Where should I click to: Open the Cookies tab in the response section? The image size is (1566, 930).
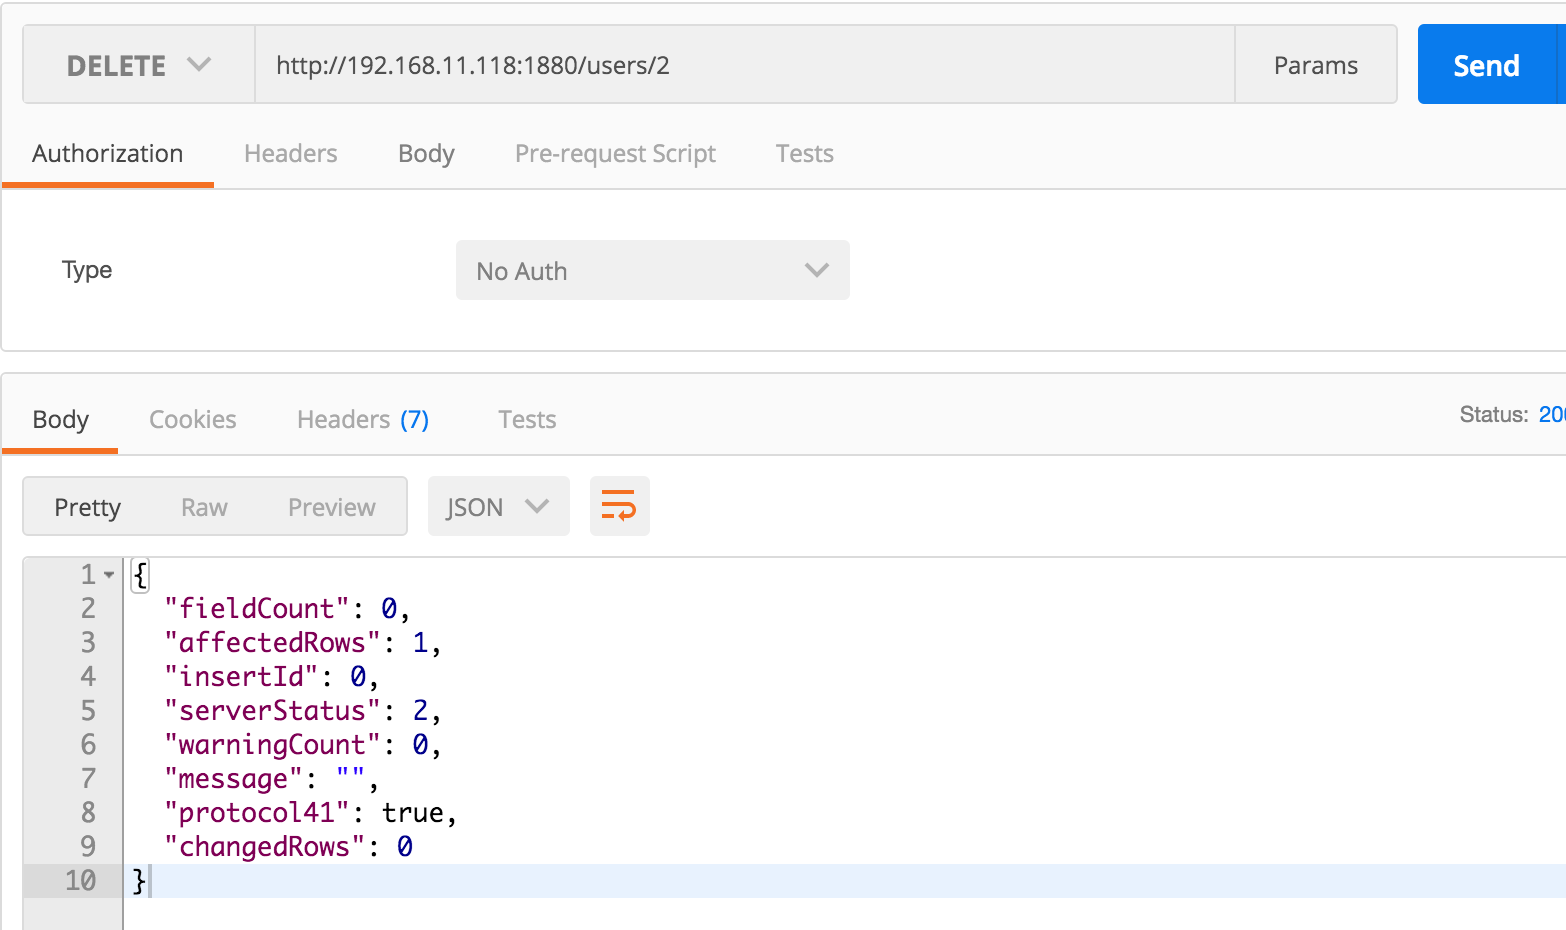[192, 419]
